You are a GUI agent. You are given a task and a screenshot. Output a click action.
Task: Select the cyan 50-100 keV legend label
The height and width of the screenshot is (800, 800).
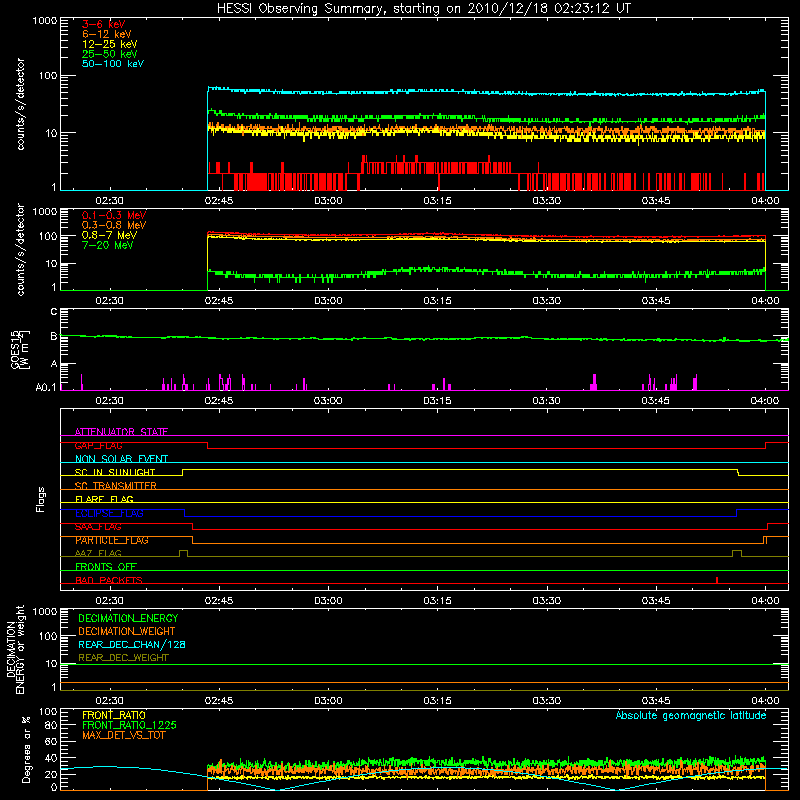[113, 64]
